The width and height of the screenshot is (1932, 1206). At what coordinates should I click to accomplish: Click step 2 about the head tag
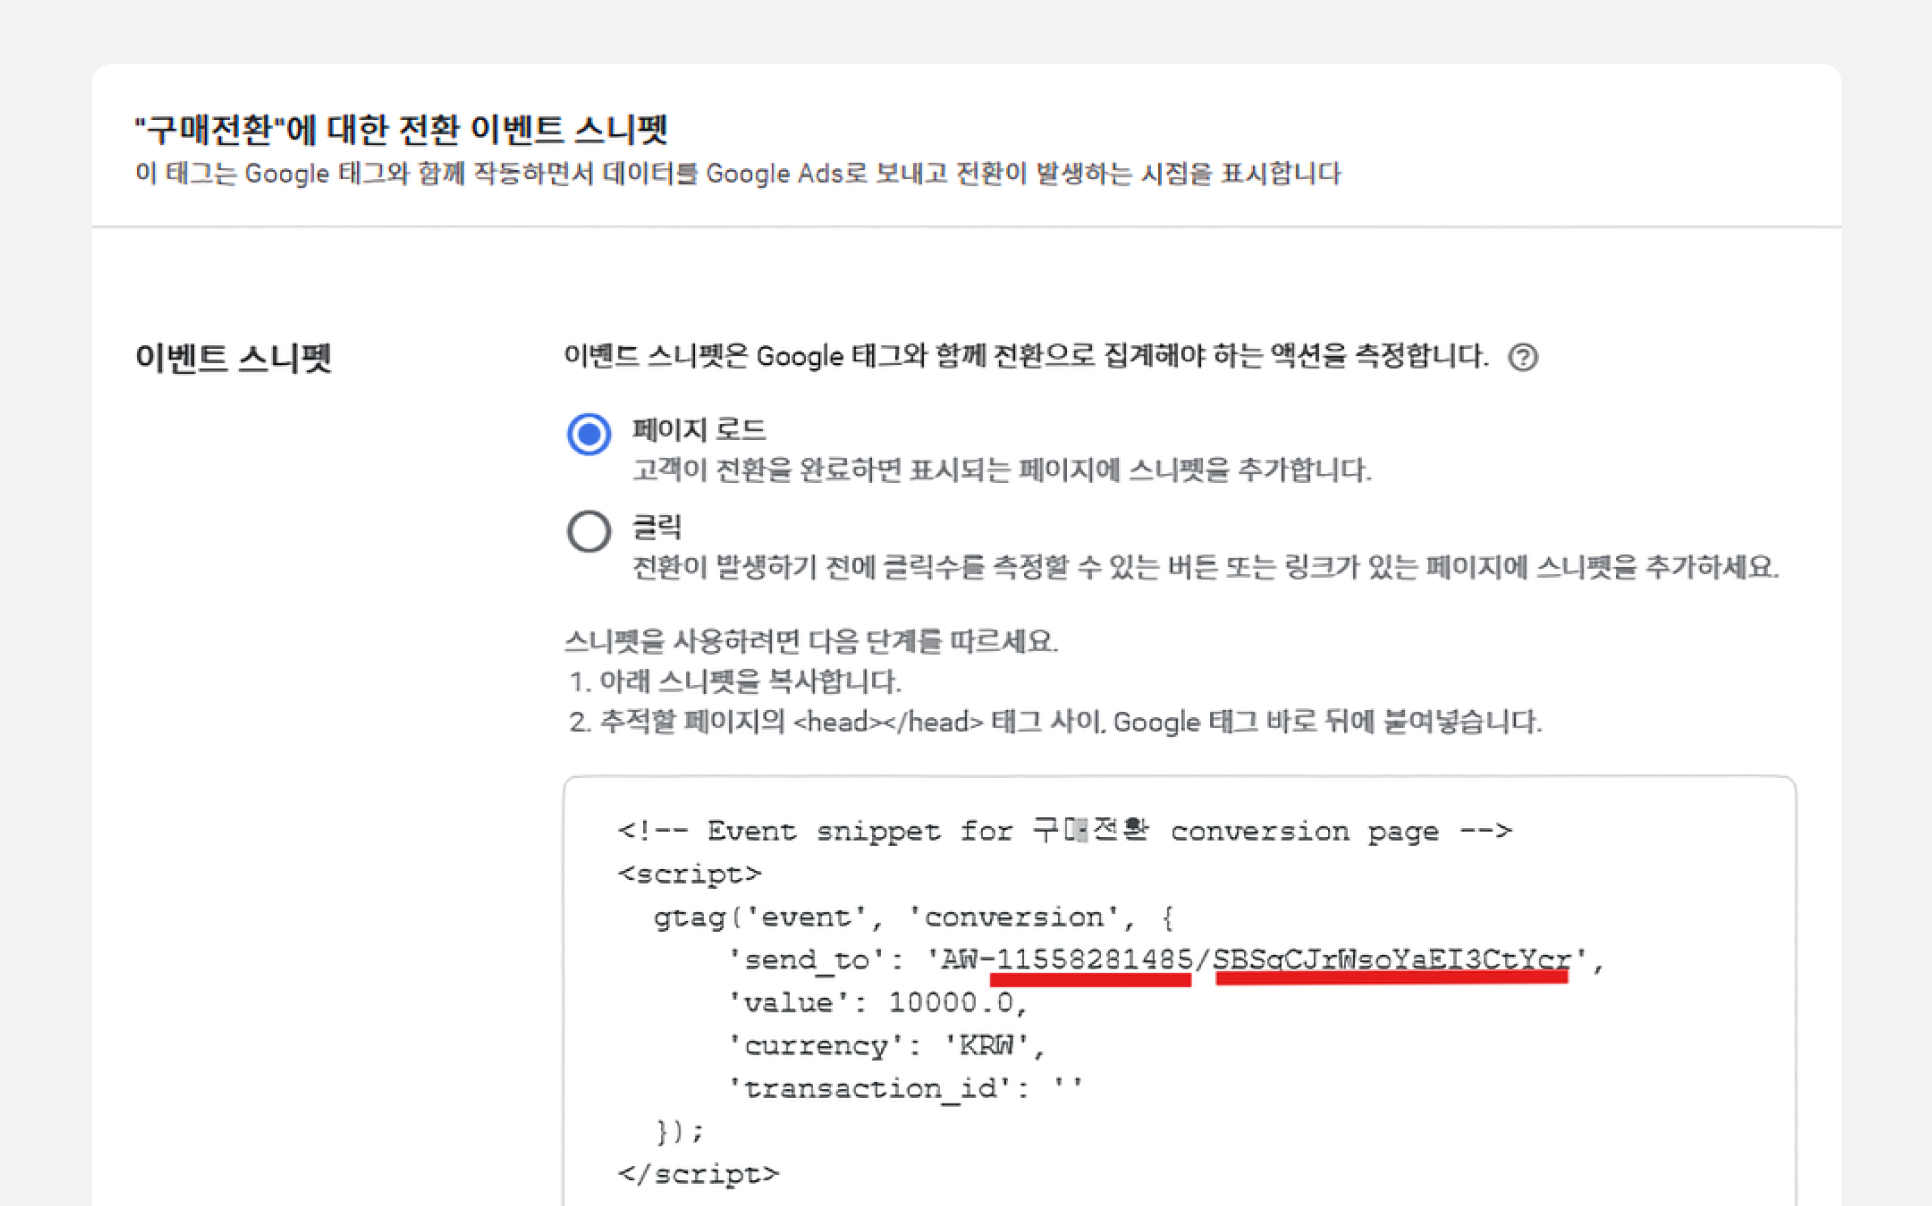tap(1055, 722)
